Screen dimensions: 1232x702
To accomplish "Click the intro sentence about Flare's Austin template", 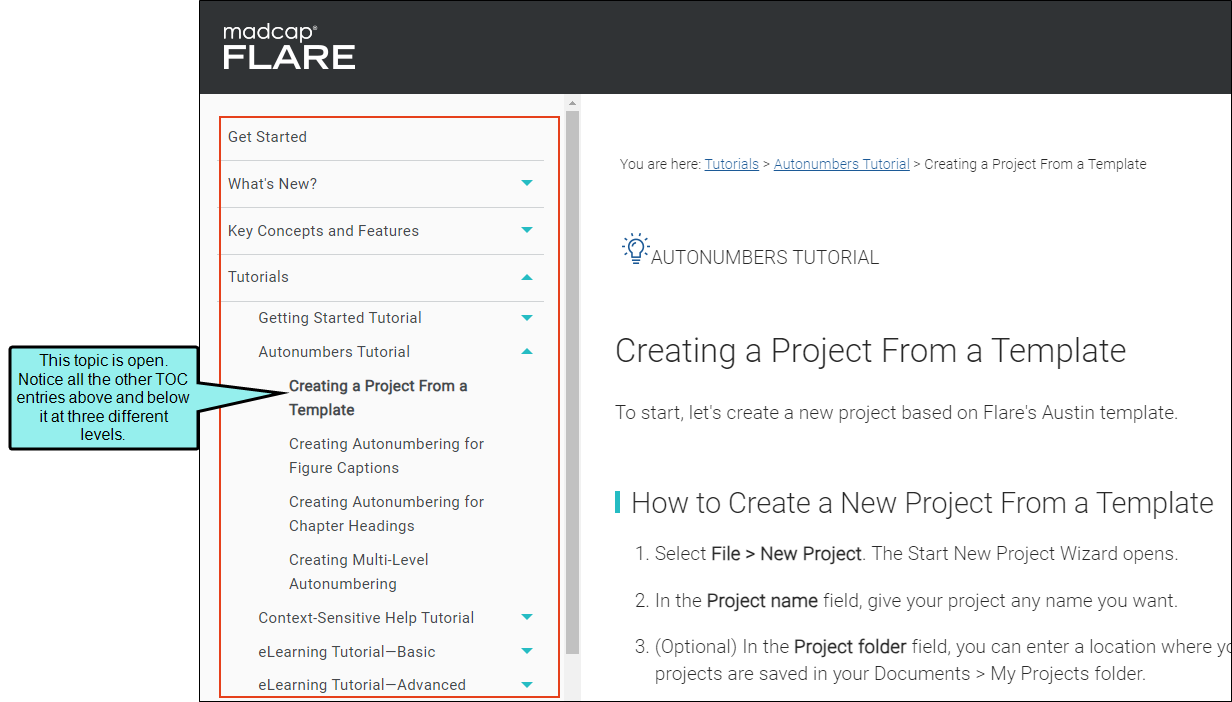I will 897,412.
